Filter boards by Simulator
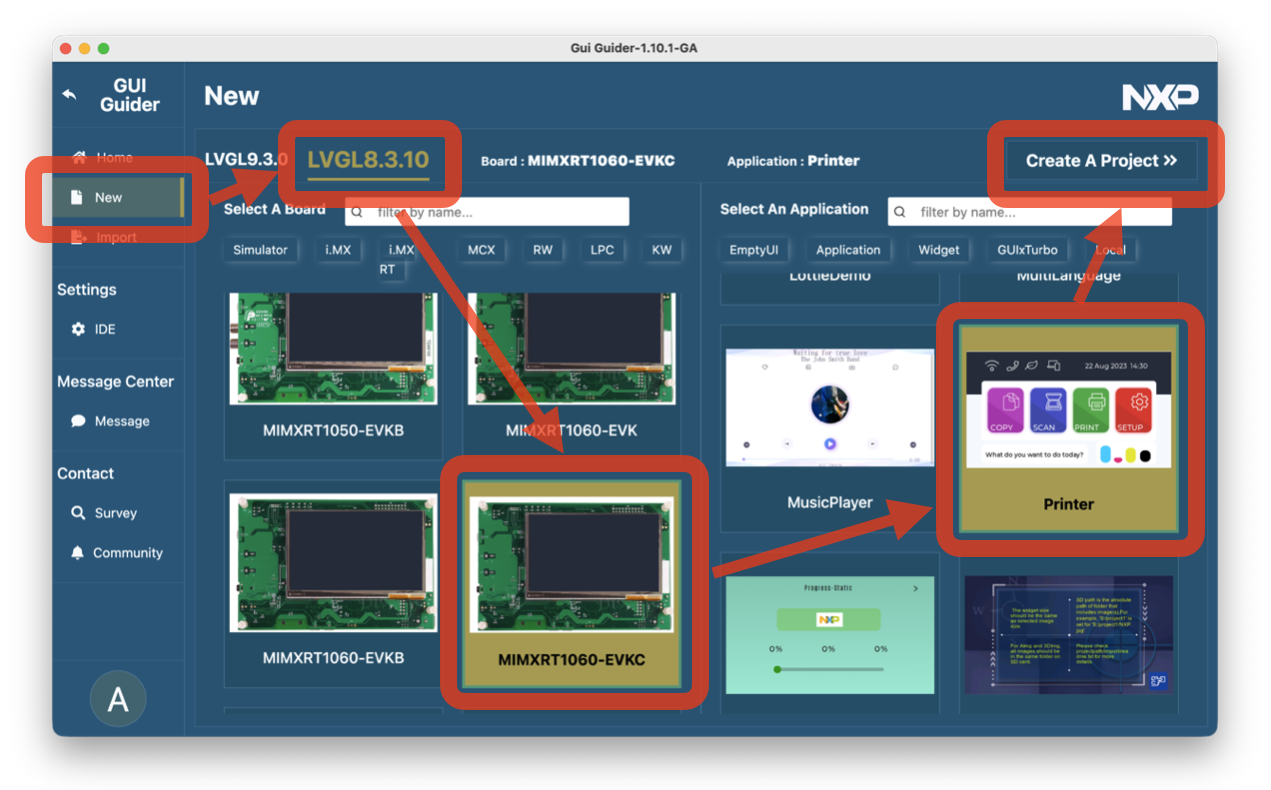This screenshot has width=1271, height=790. pyautogui.click(x=260, y=250)
